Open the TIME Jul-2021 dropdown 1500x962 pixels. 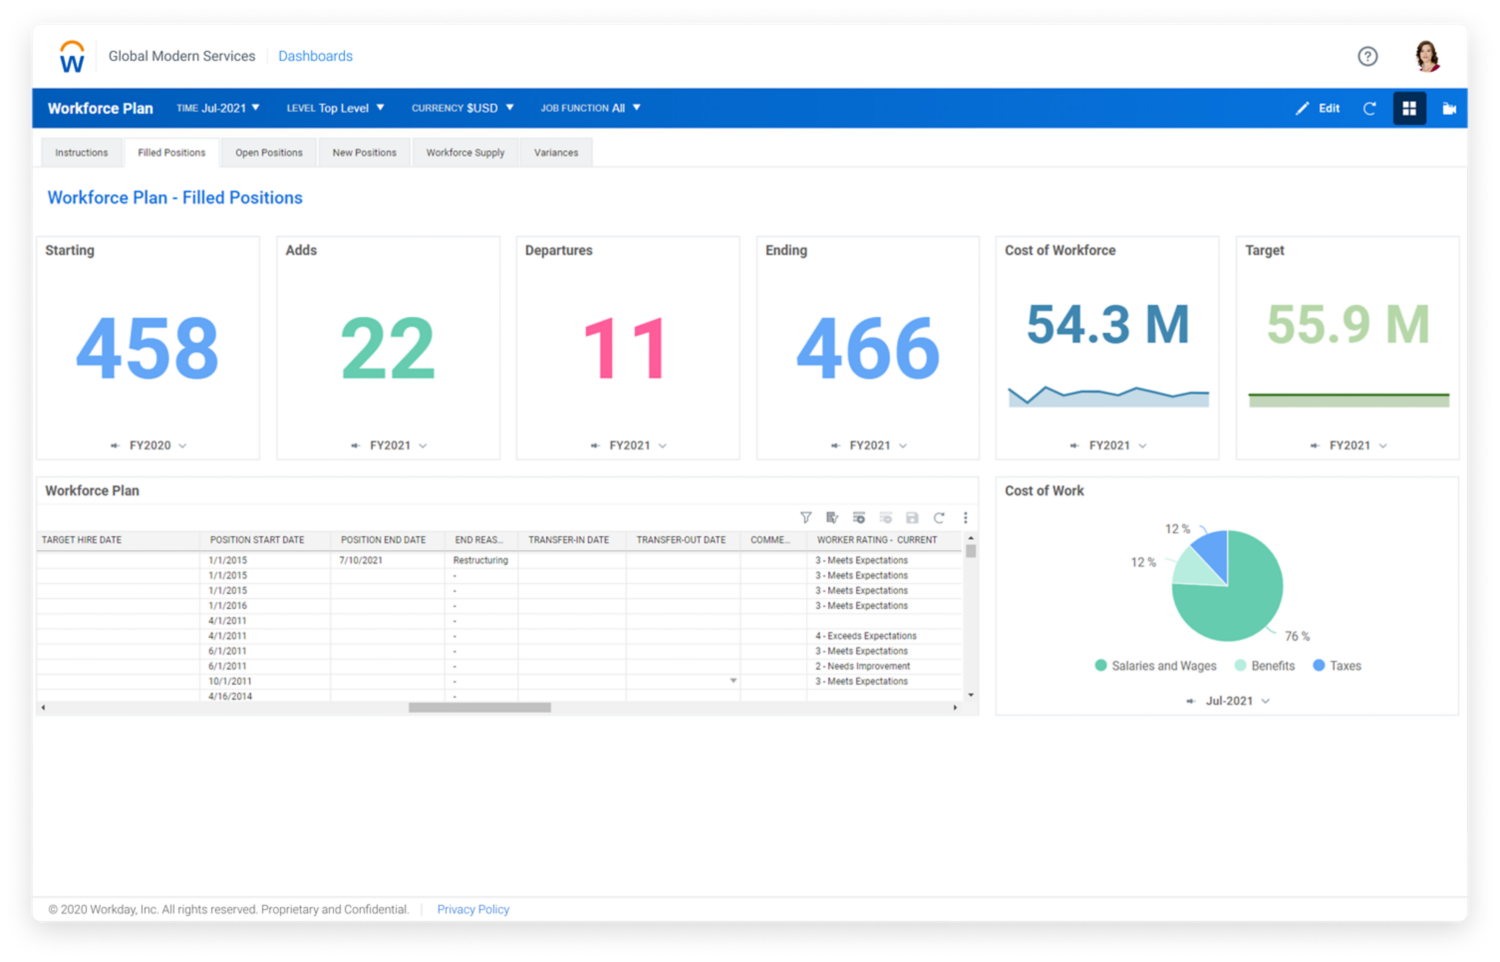tap(218, 109)
